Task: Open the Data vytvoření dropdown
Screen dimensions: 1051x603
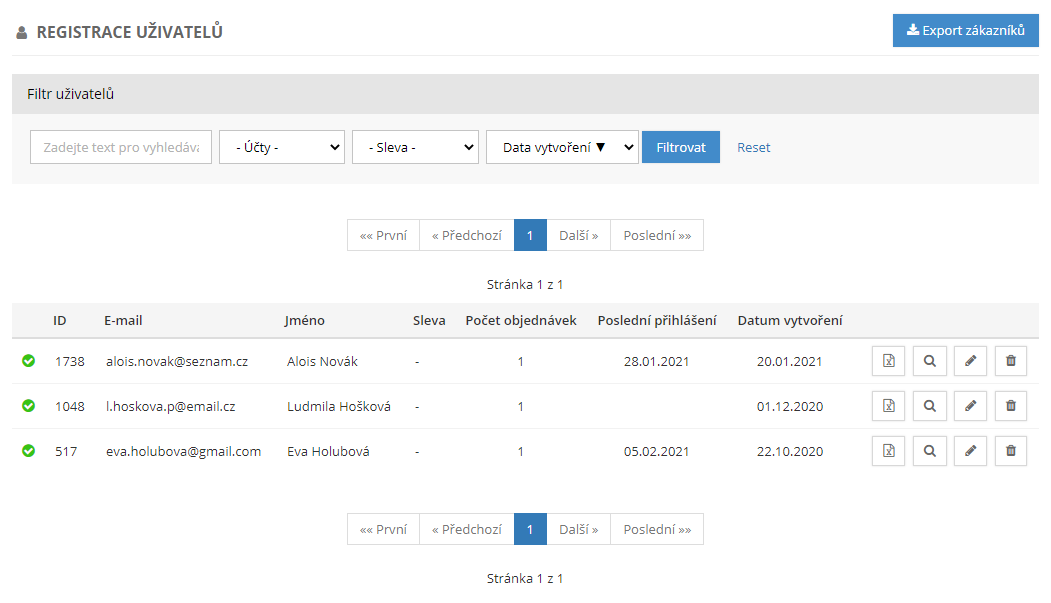Action: 562,147
